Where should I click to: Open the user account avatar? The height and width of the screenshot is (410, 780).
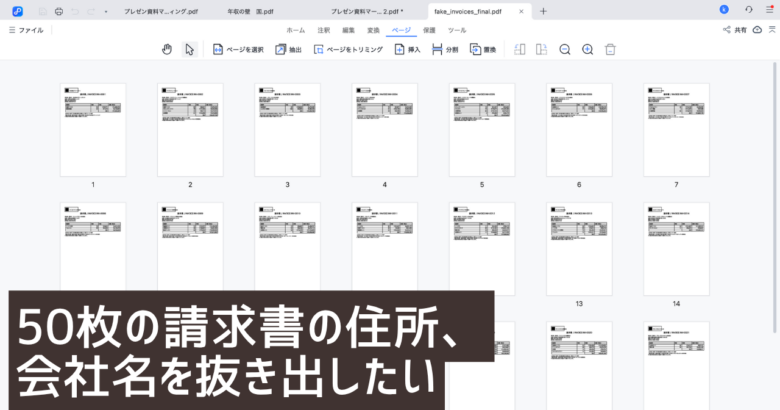[723, 10]
